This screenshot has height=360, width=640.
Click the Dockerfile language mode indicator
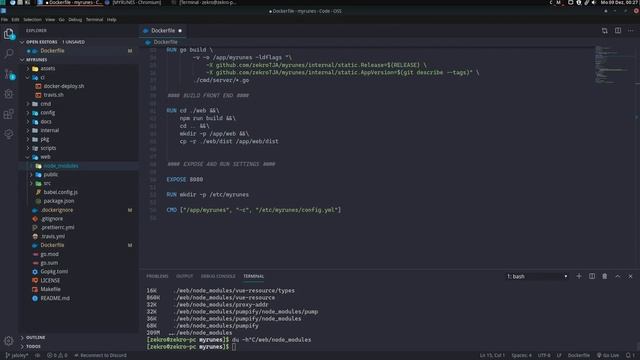tap(578, 356)
